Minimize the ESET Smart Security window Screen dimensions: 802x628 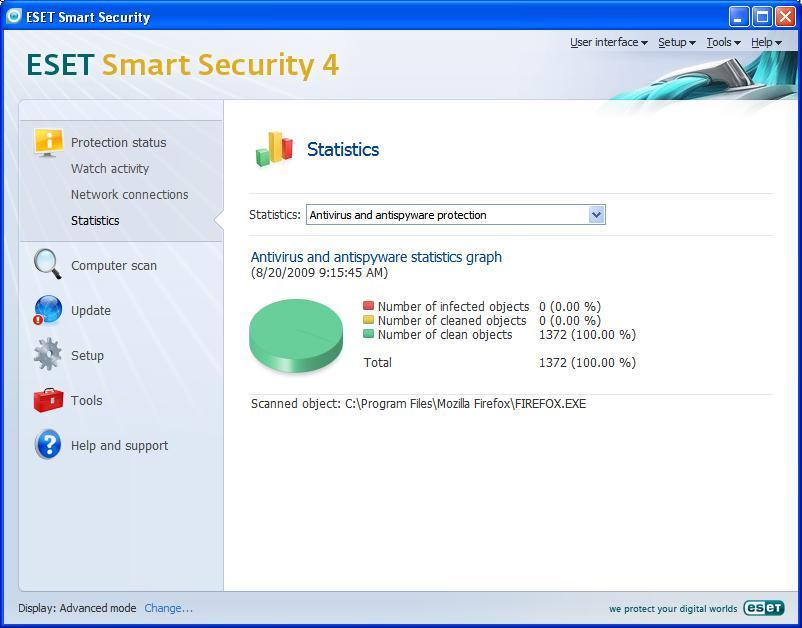click(x=738, y=16)
